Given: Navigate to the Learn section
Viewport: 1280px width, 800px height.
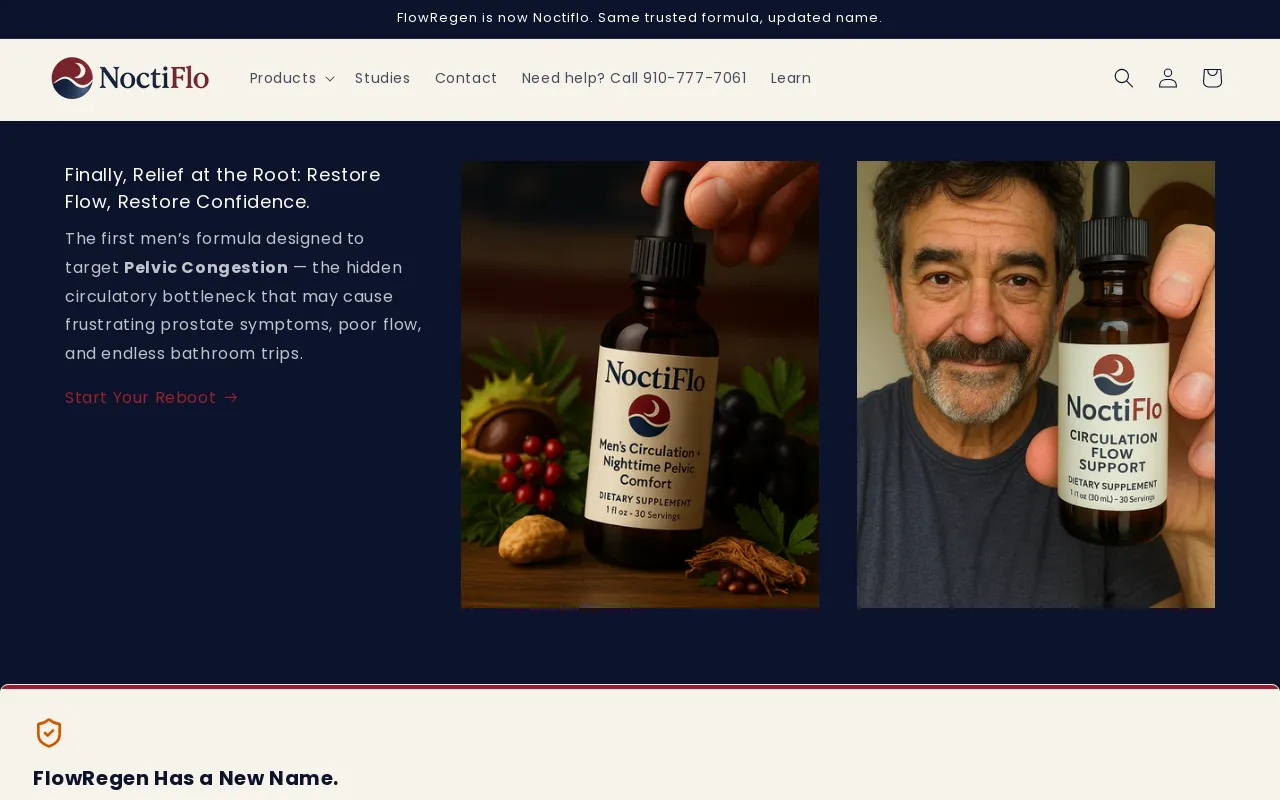Looking at the screenshot, I should [790, 78].
